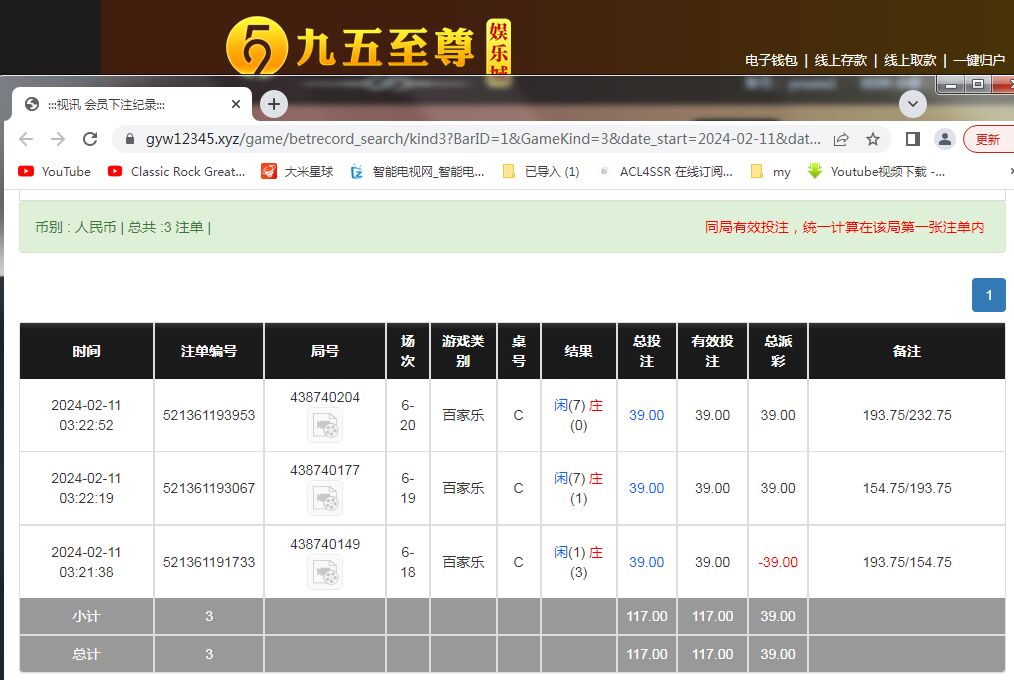The height and width of the screenshot is (680, 1014).
Task: Open YouTube bookmark
Action: 54,171
